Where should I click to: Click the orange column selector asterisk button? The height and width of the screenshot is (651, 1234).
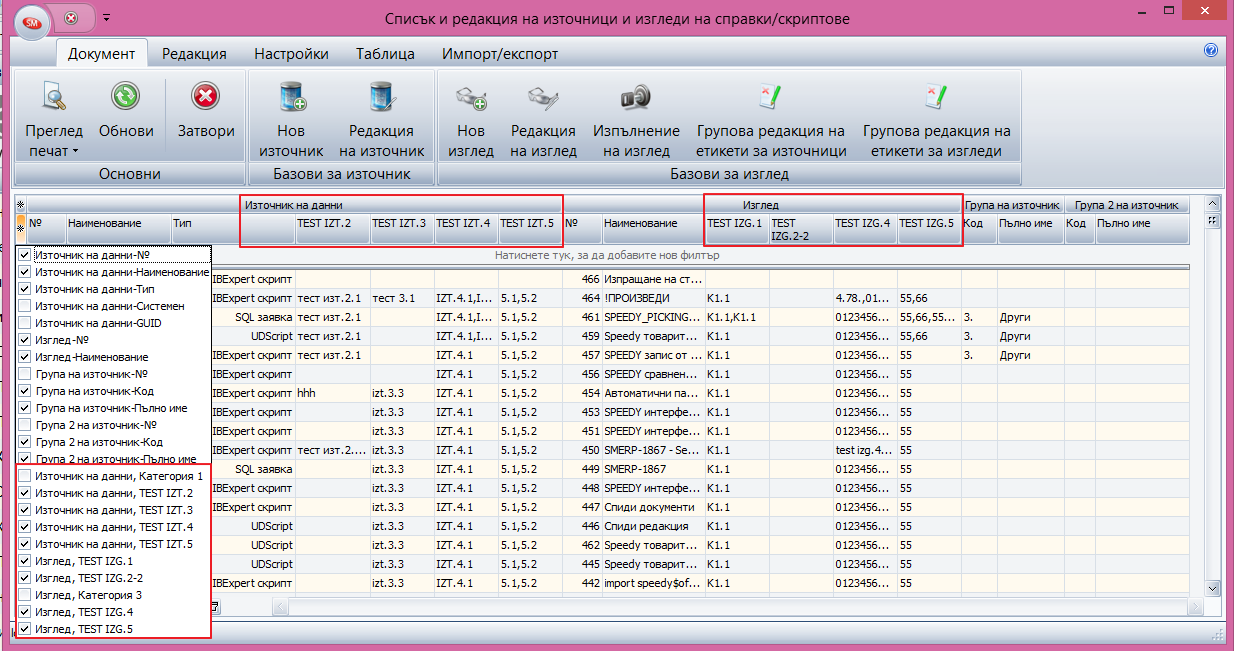tap(20, 229)
